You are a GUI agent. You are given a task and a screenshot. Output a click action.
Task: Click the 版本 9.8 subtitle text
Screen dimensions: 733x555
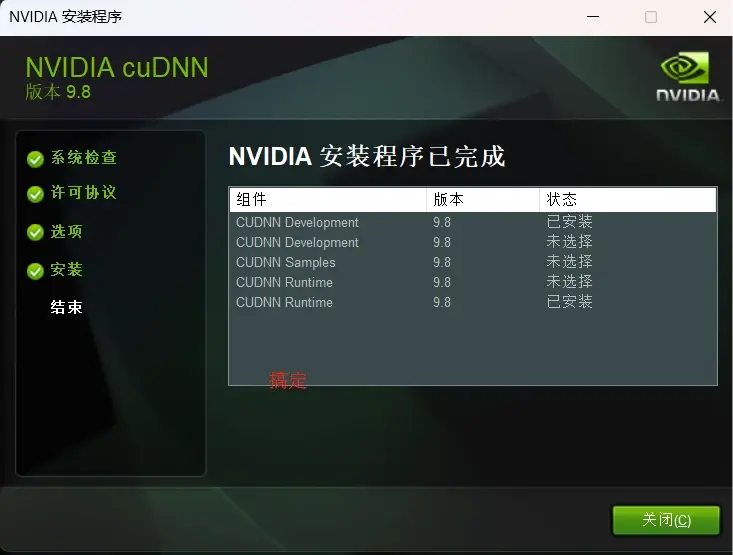[58, 92]
